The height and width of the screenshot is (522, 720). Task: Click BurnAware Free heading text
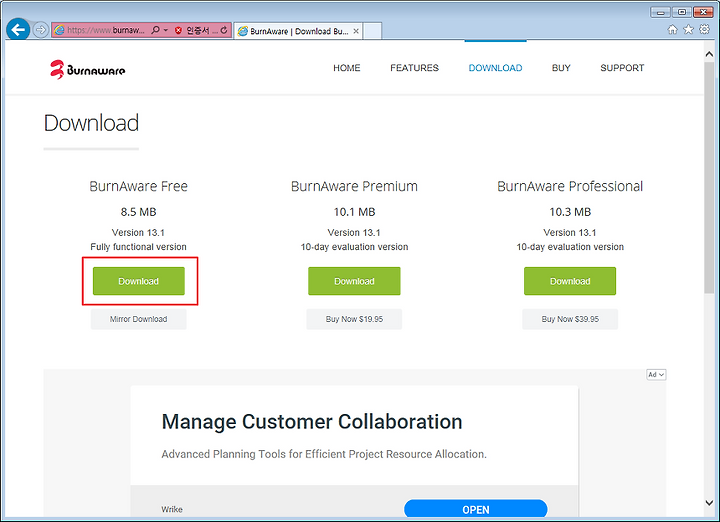point(139,186)
